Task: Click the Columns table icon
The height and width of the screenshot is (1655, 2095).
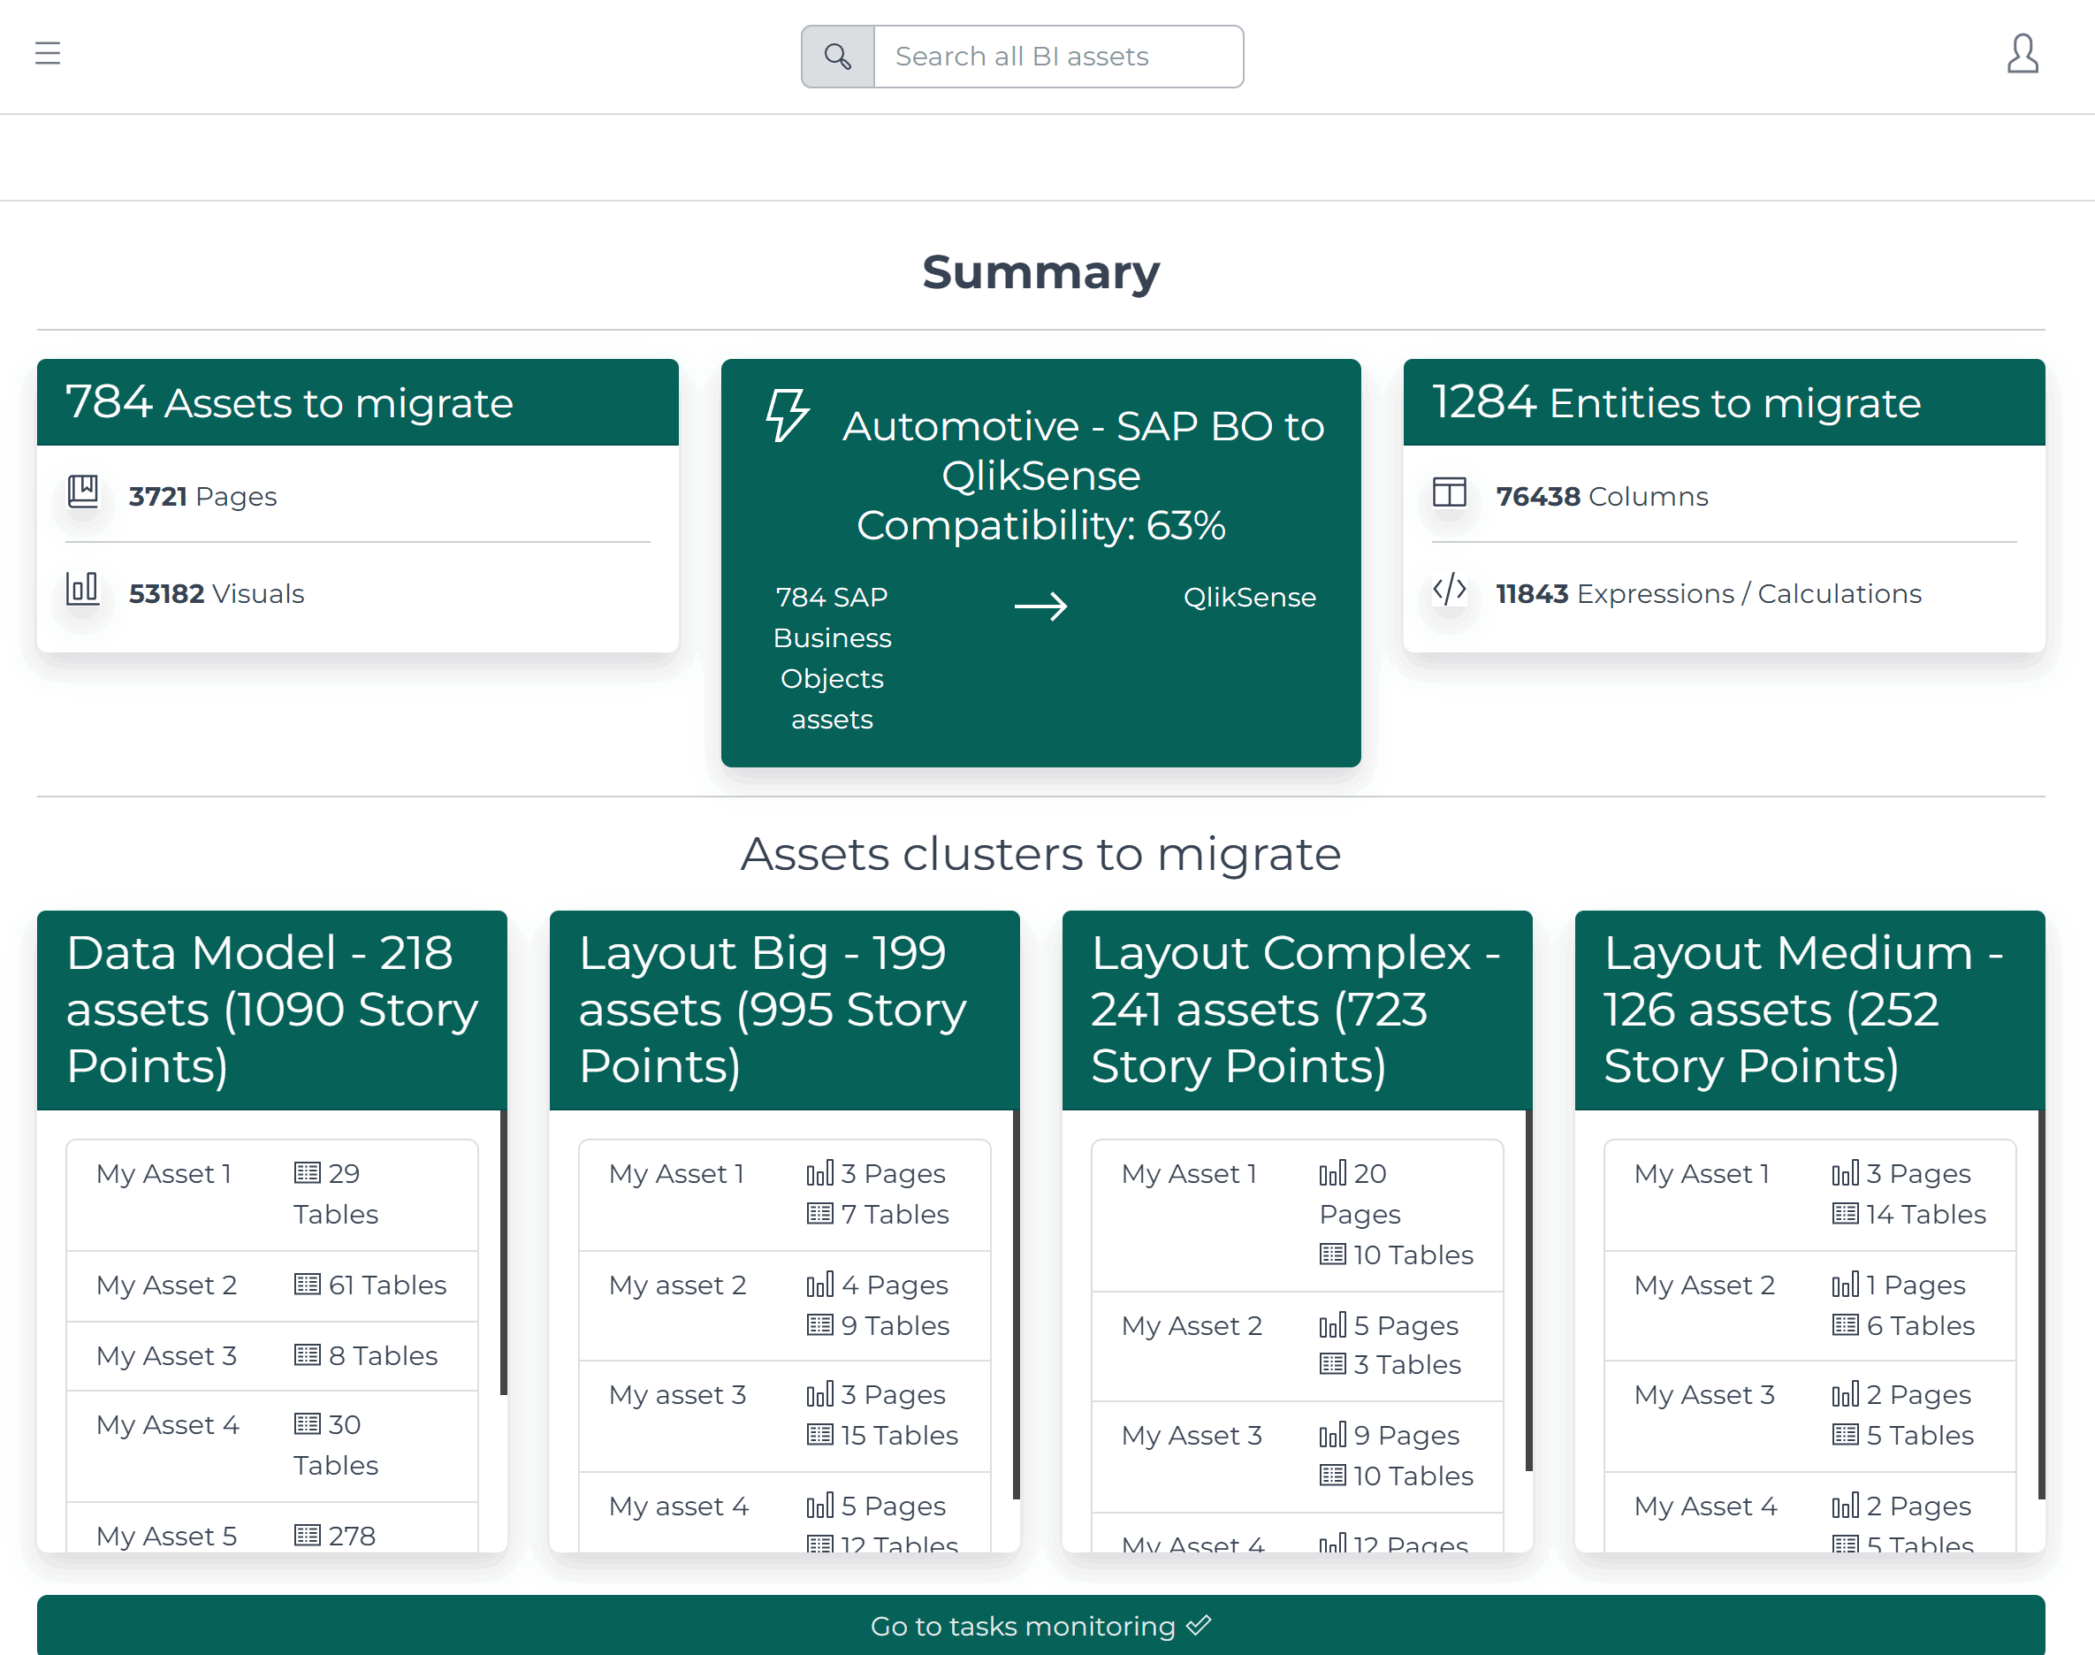Action: (x=1449, y=492)
